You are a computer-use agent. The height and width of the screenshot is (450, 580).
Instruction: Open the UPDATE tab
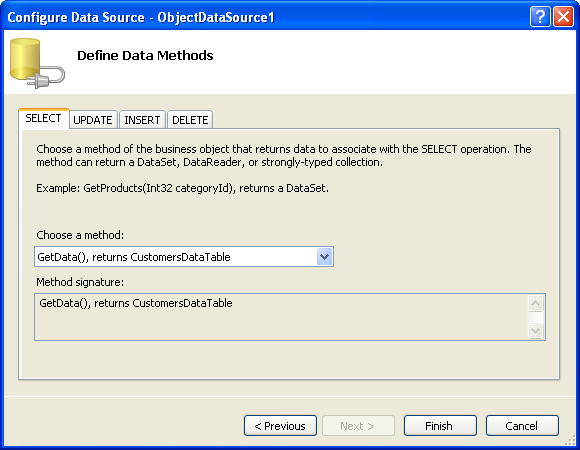pos(93,120)
